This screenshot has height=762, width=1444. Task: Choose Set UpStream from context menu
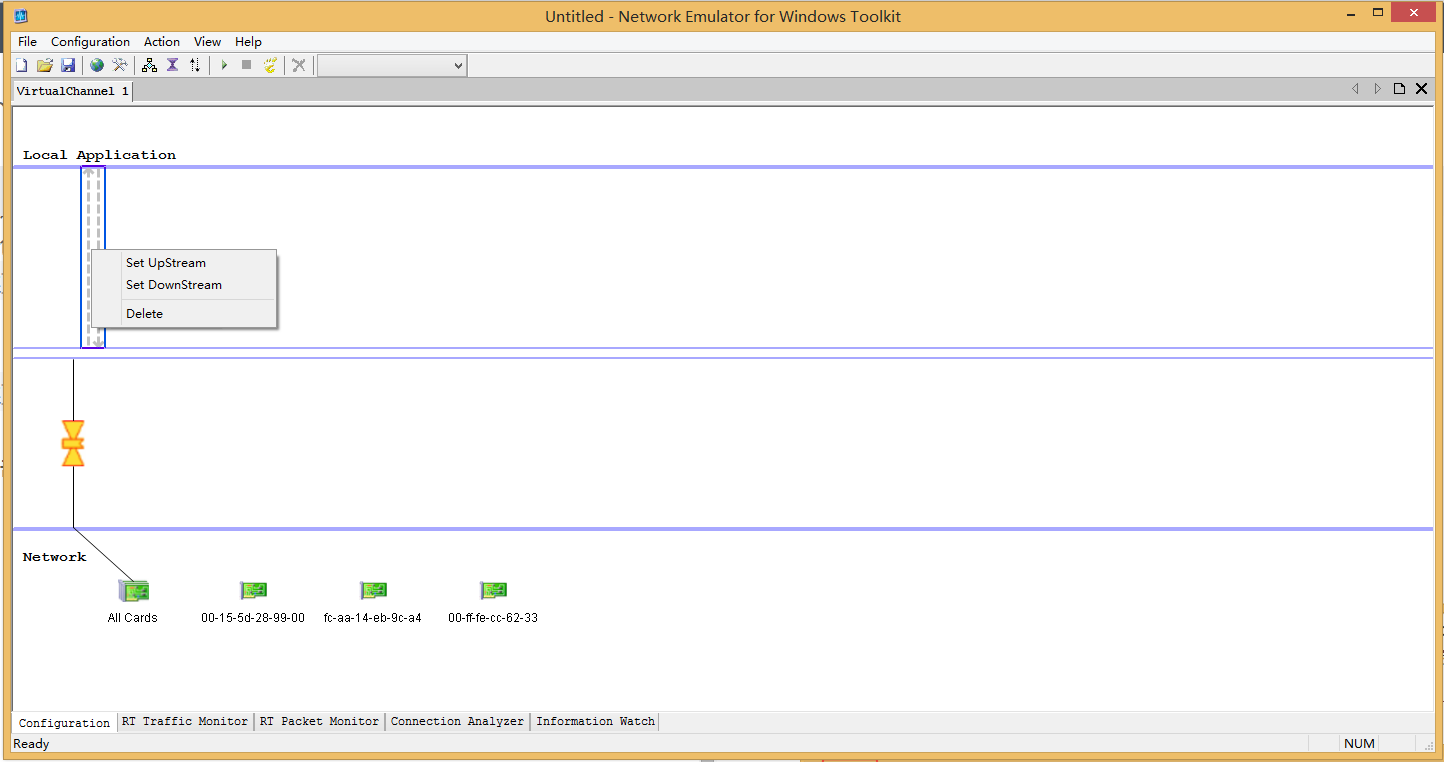coord(166,263)
